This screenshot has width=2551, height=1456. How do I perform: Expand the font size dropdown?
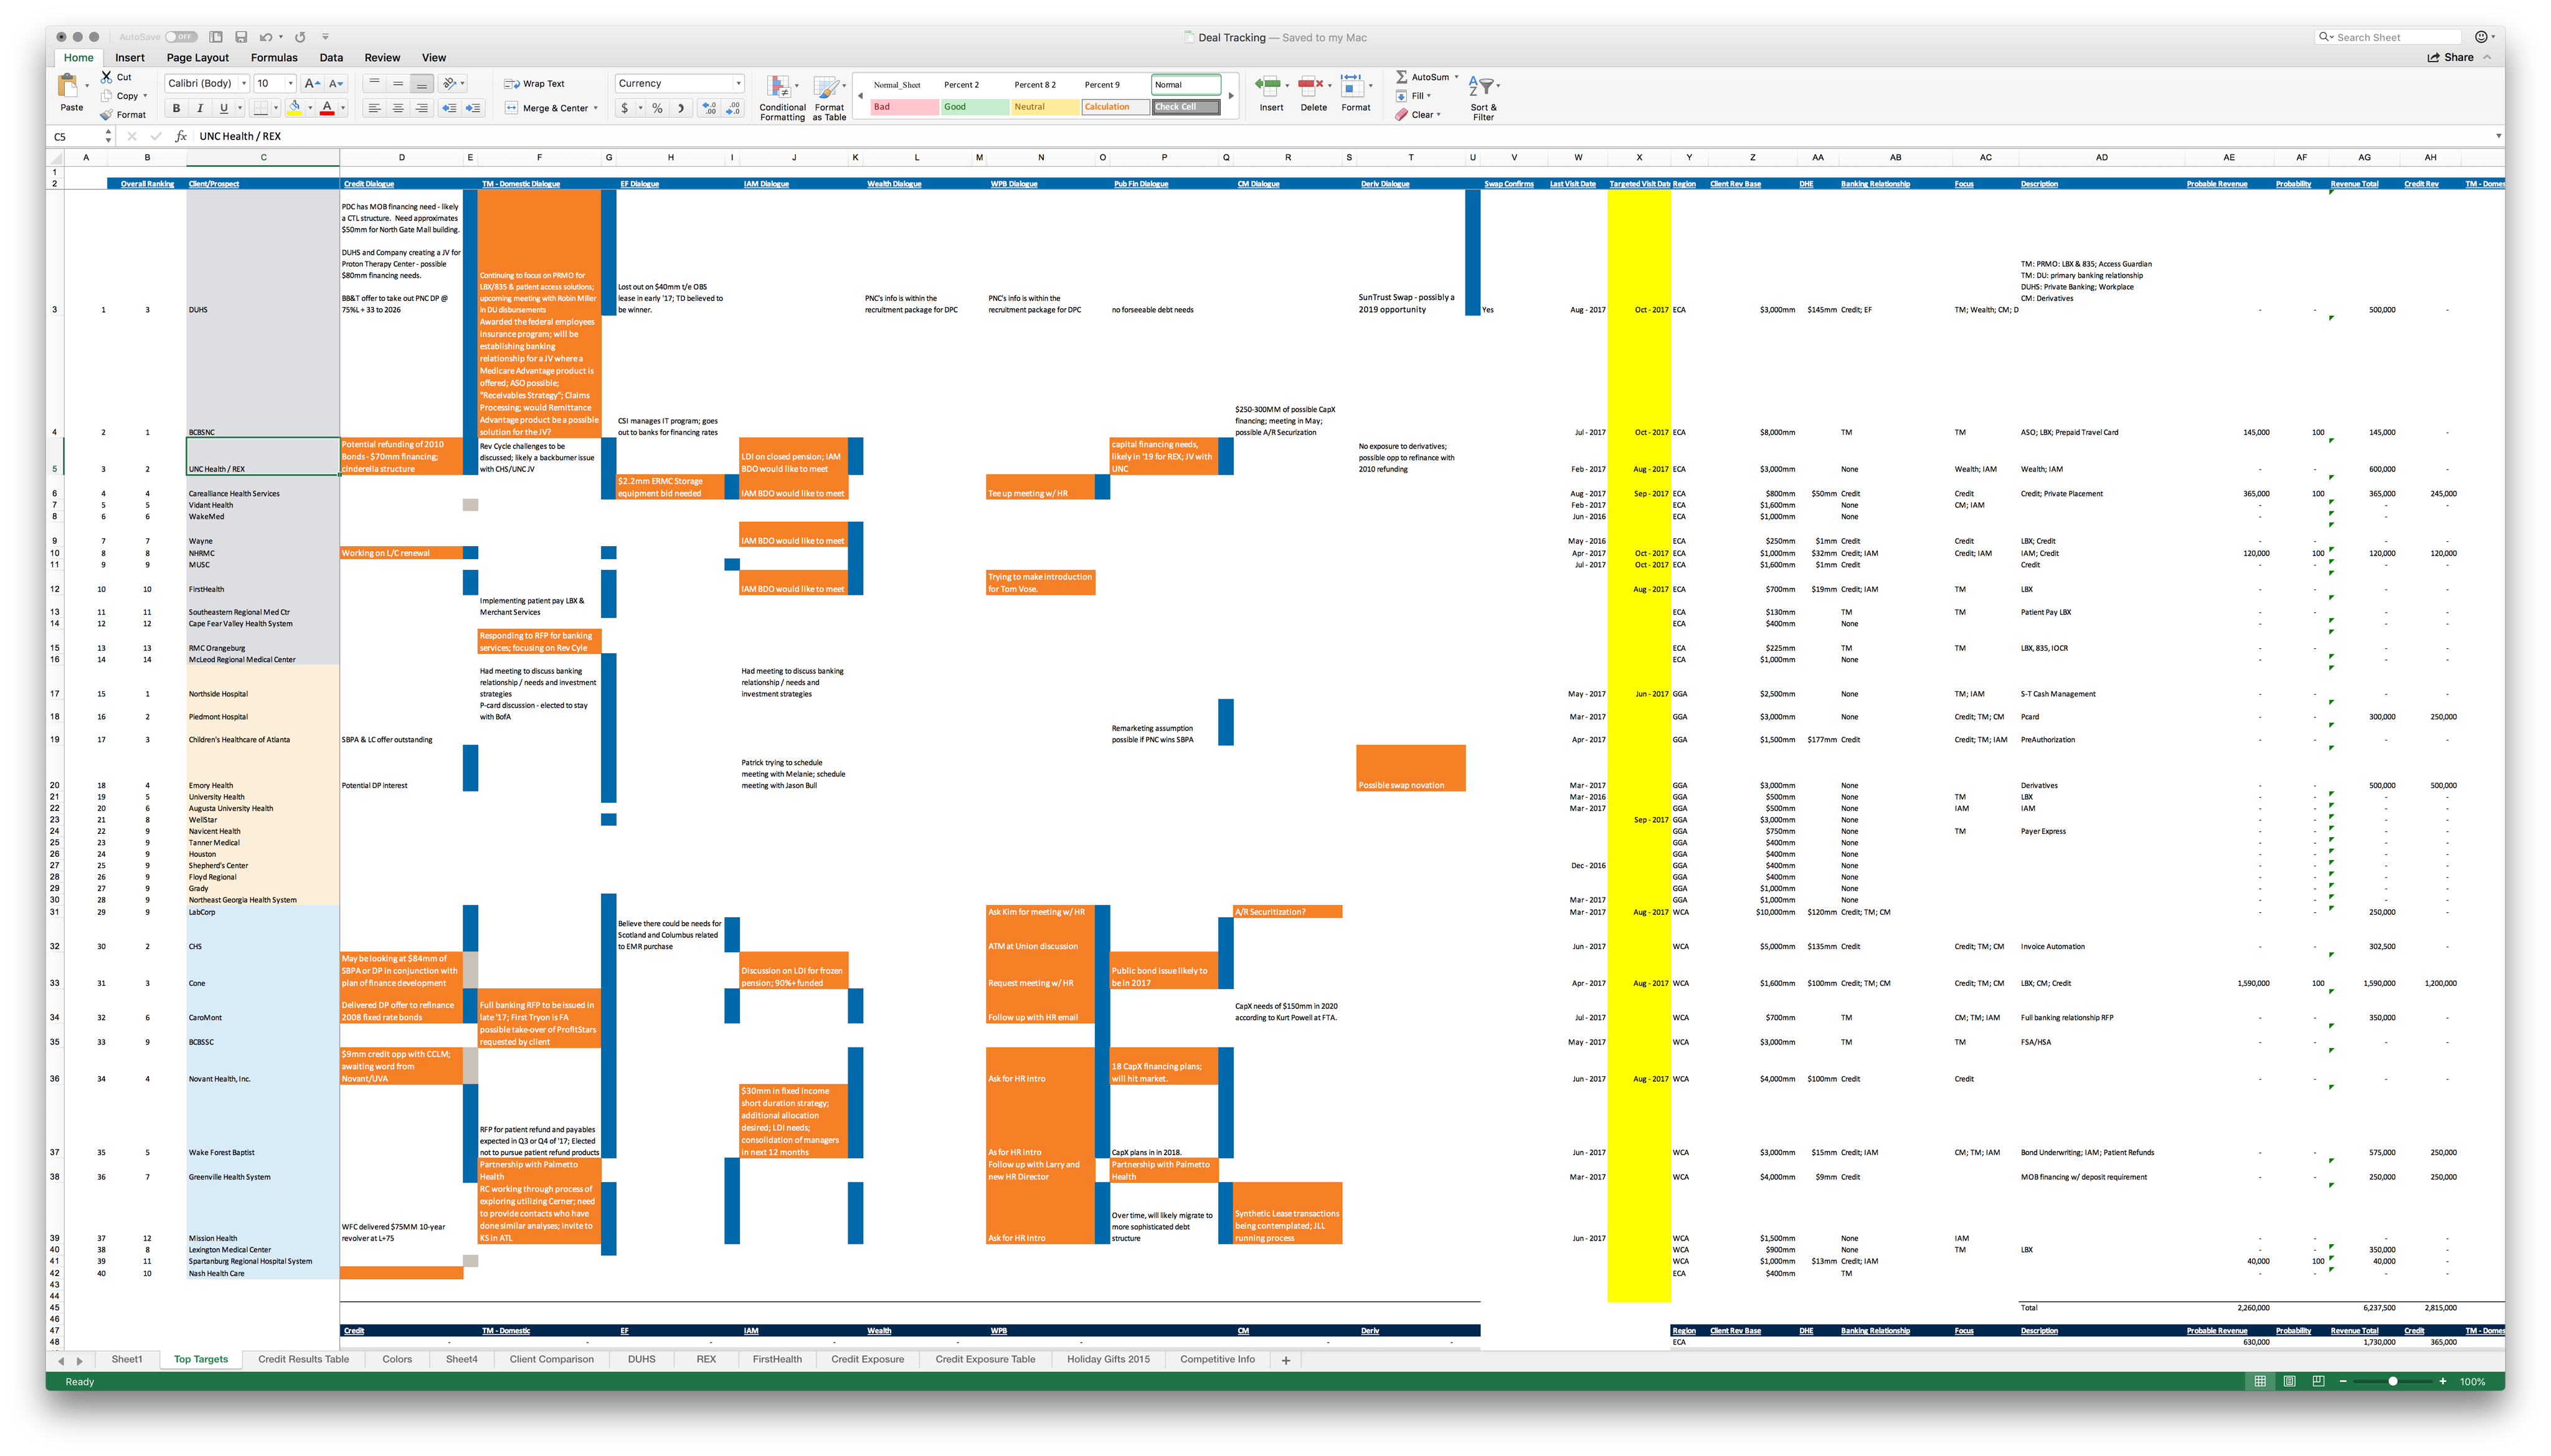point(290,84)
